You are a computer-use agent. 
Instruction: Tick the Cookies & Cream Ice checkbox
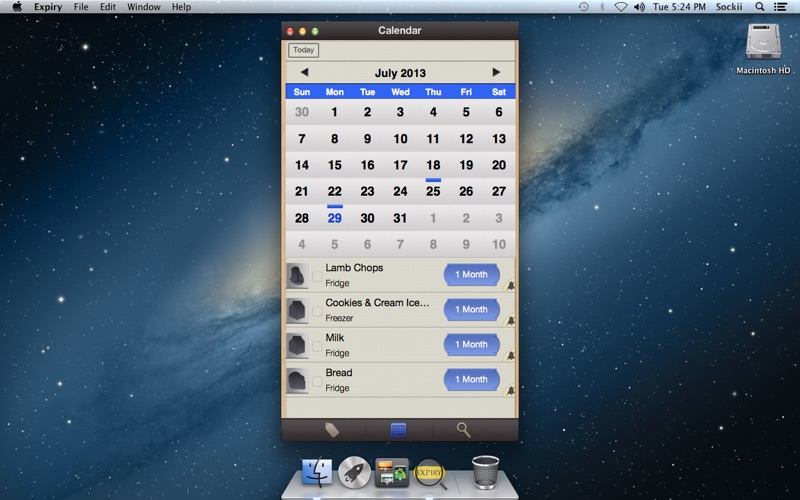[x=317, y=311]
